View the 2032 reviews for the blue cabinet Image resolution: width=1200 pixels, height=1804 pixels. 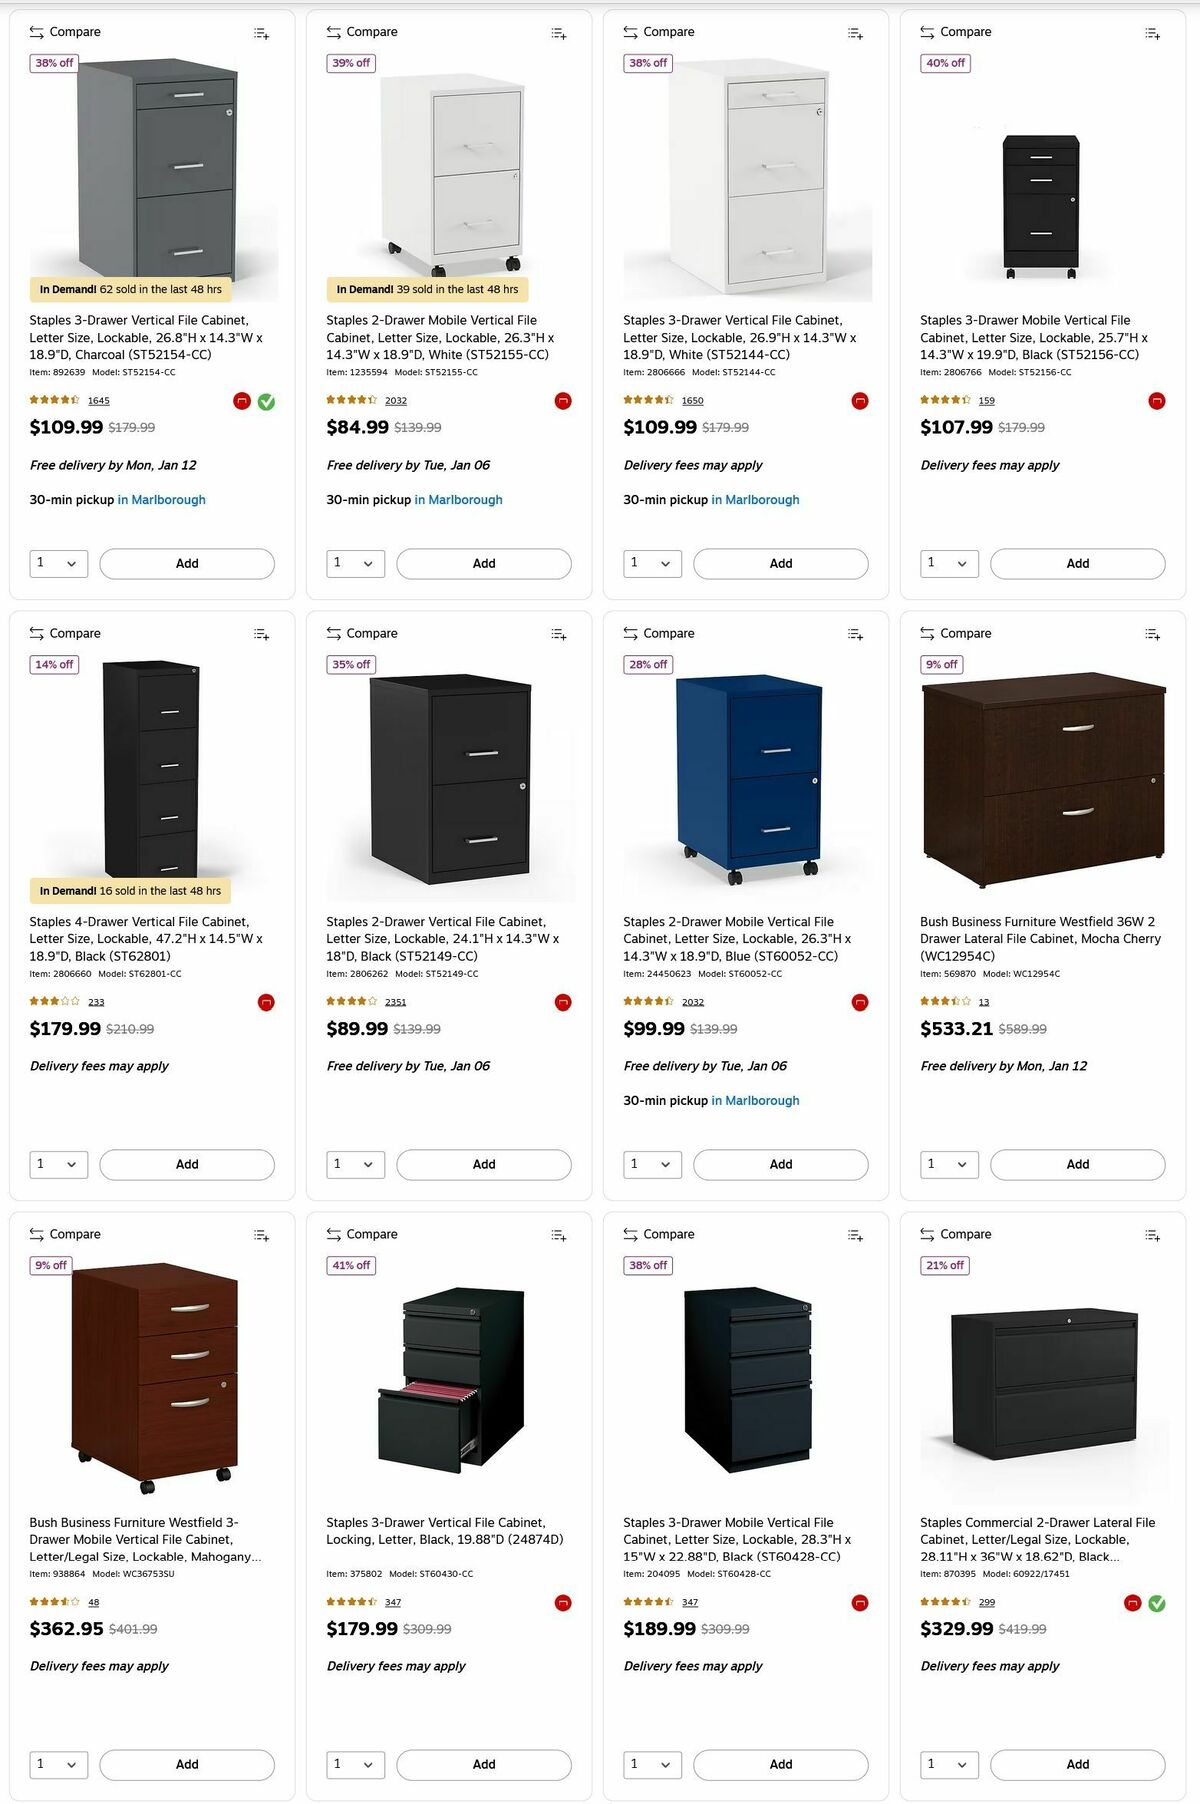692,1001
